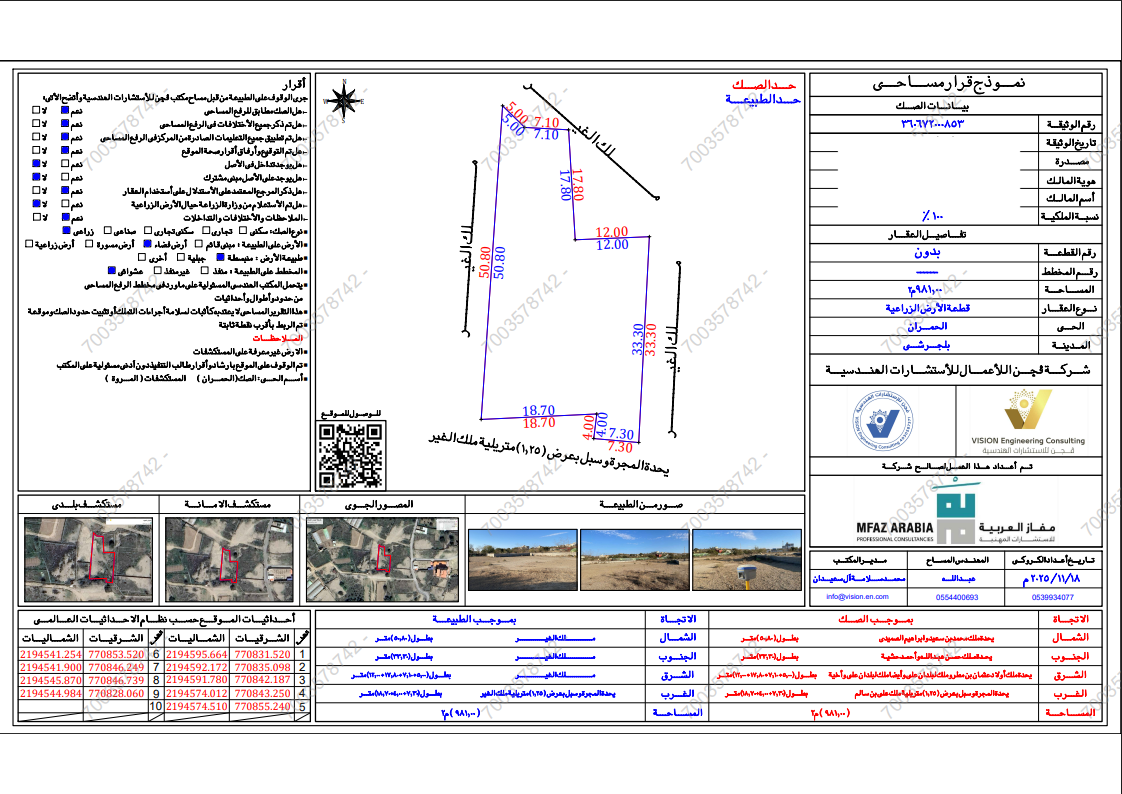Click the document number '٣٦٠٦٧٢٠٠٠٨٥٣'
The height and width of the screenshot is (794, 1122).
pos(932,124)
